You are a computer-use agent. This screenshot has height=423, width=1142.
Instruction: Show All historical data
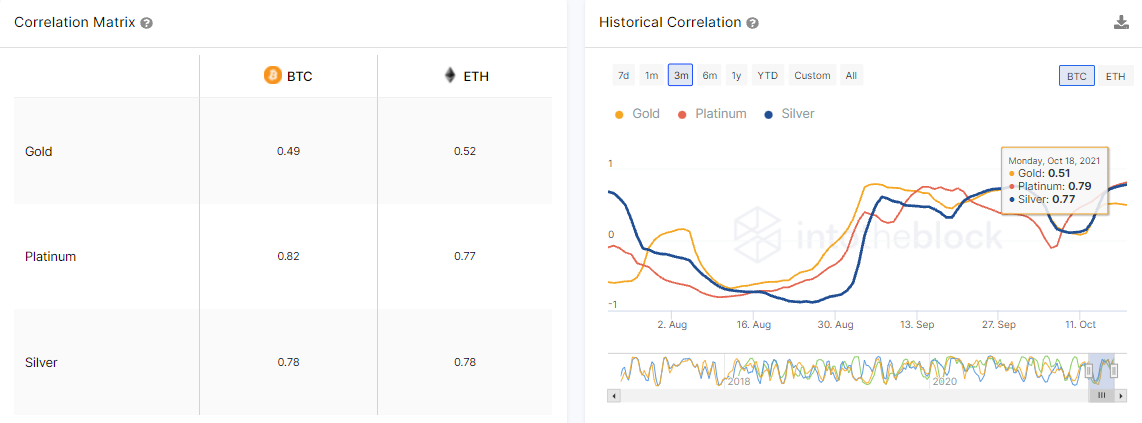851,76
